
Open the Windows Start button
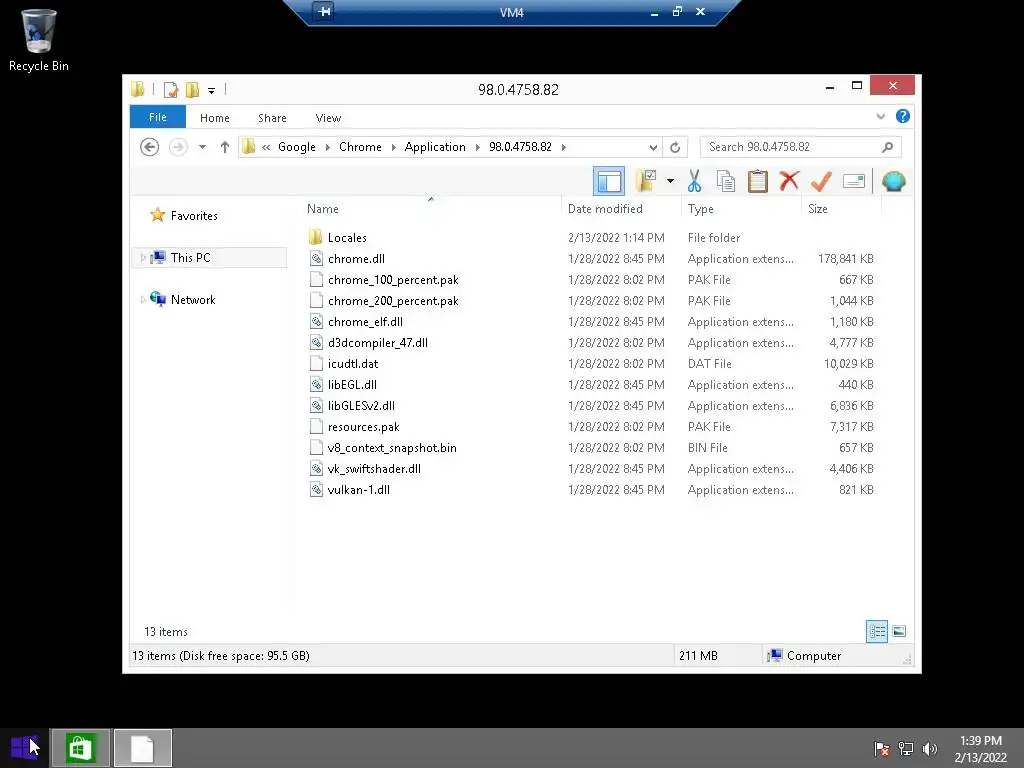pos(24,748)
